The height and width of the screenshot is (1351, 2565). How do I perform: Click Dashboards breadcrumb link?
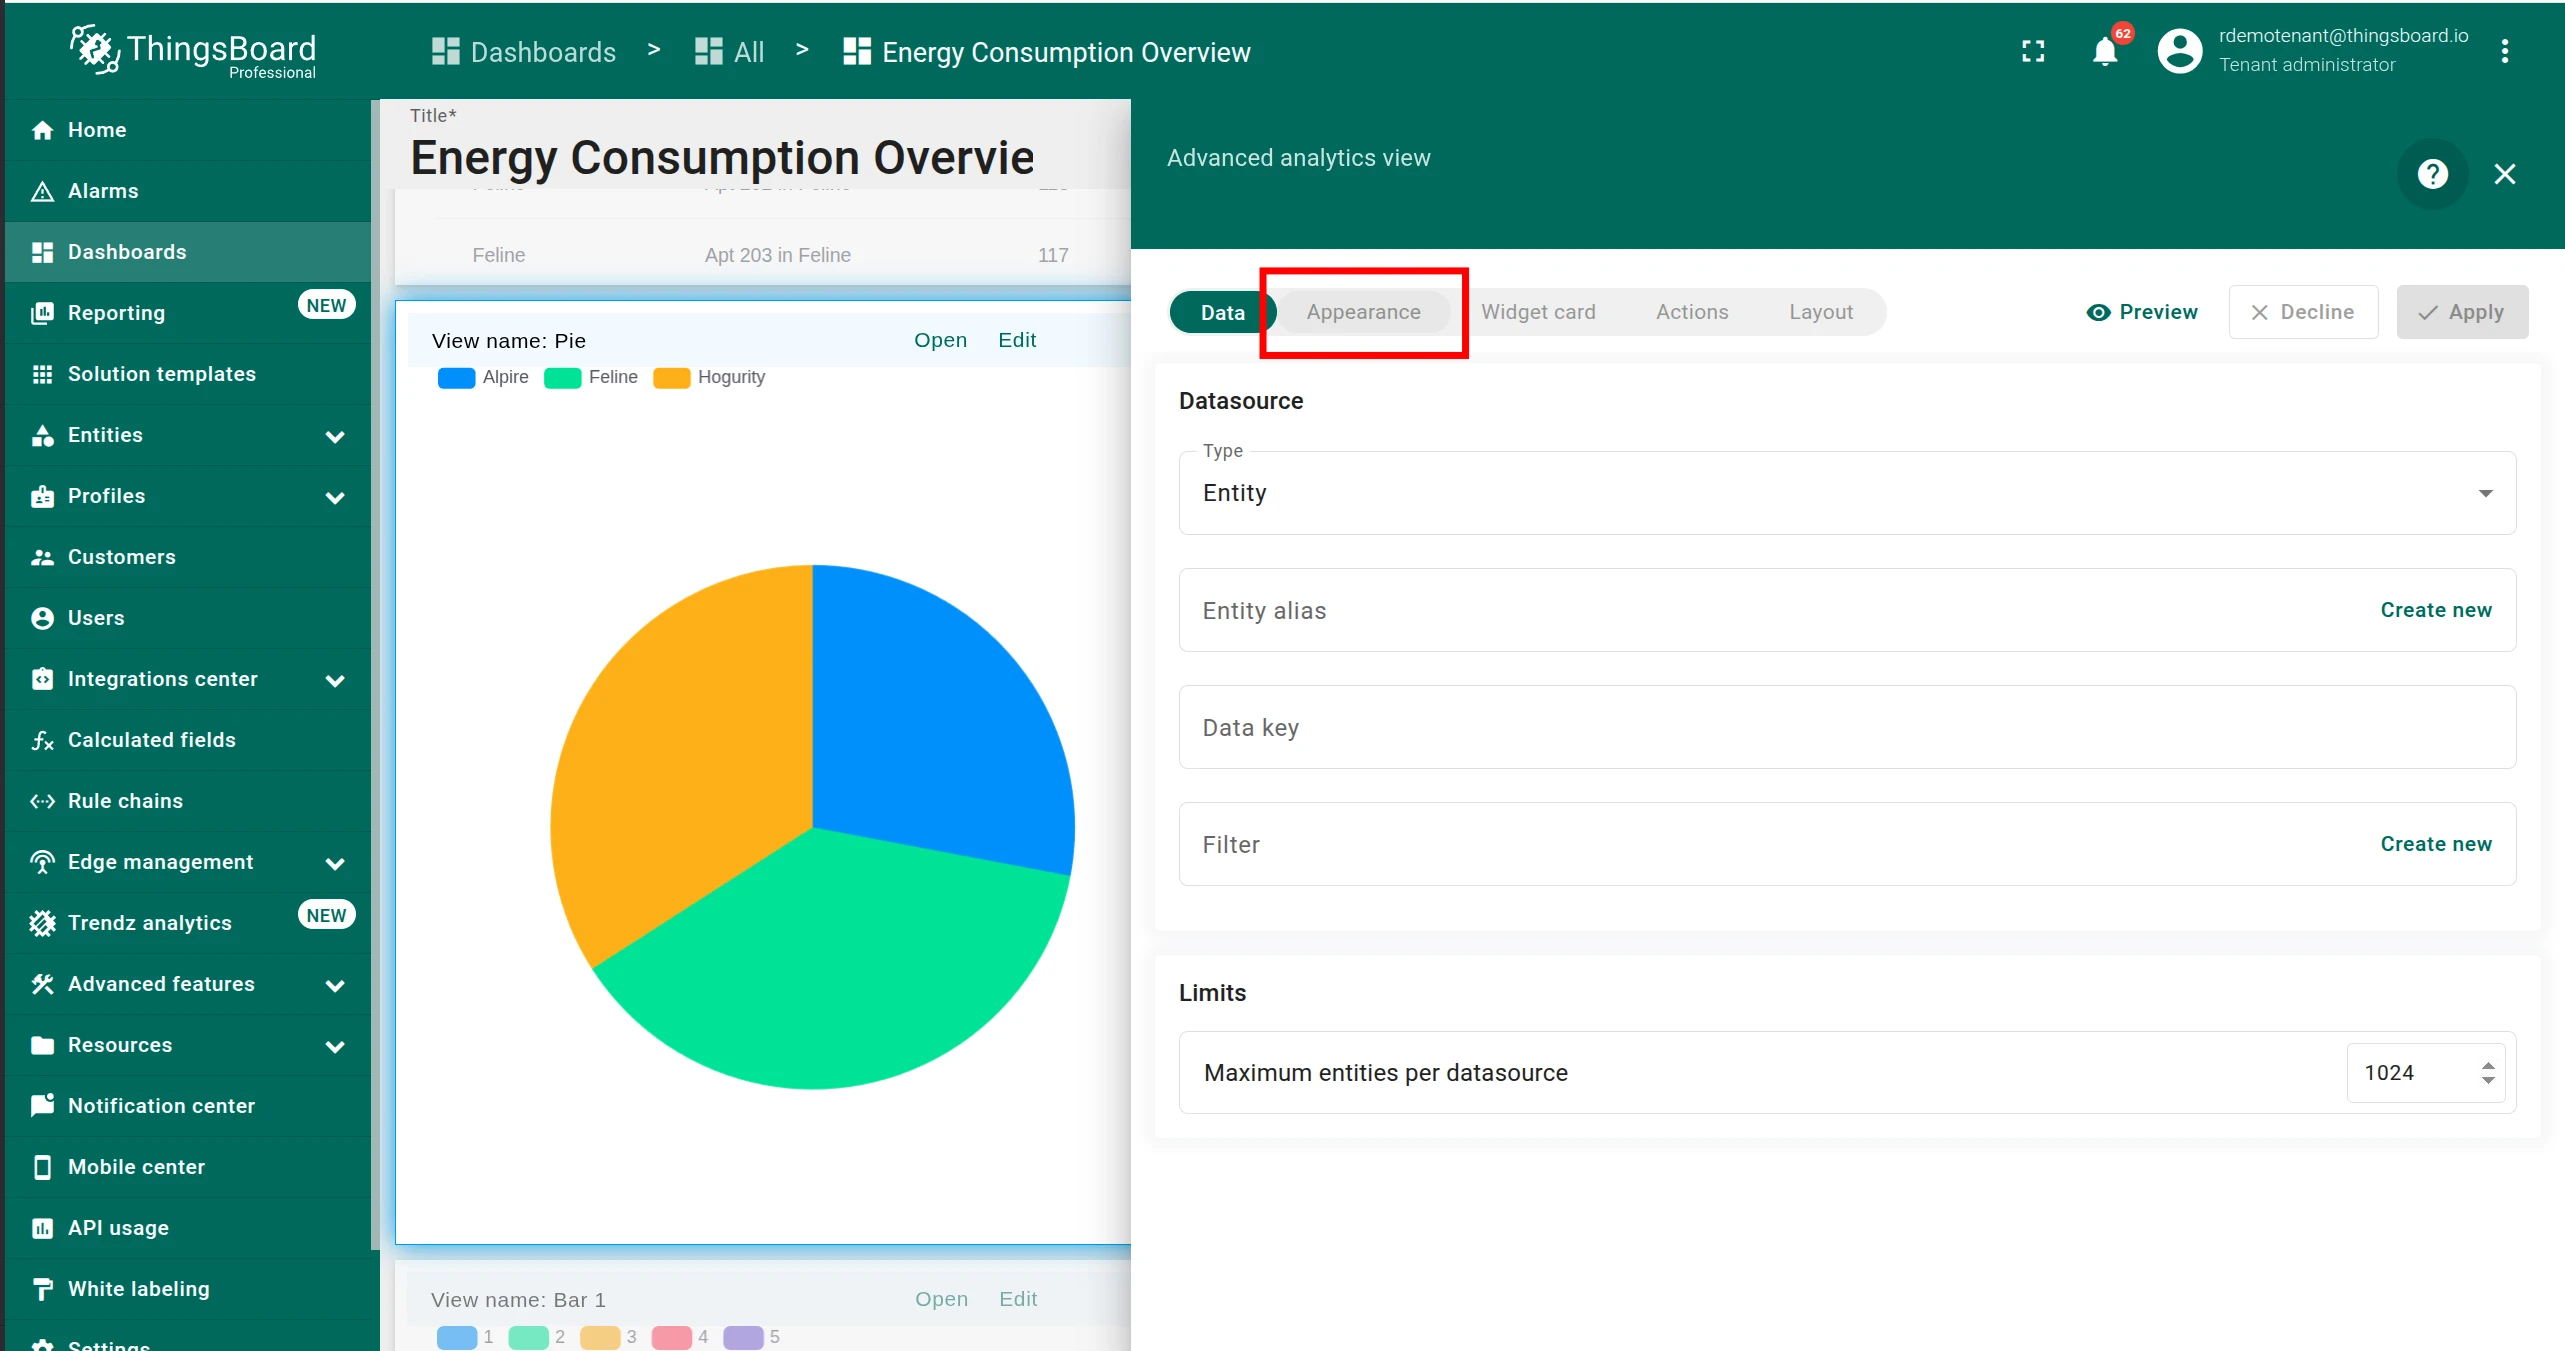click(x=524, y=52)
